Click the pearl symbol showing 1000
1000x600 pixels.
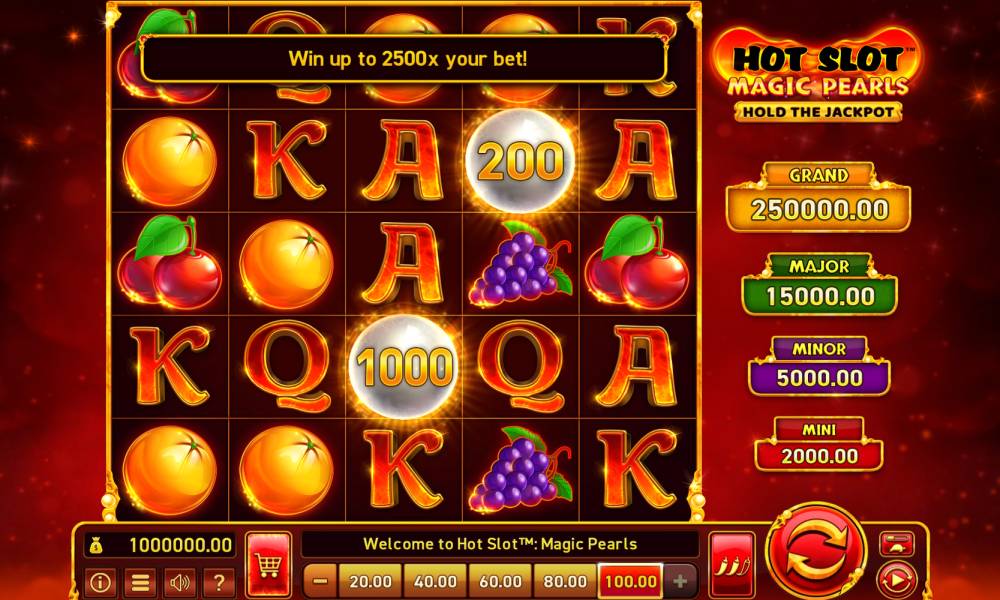click(x=404, y=367)
